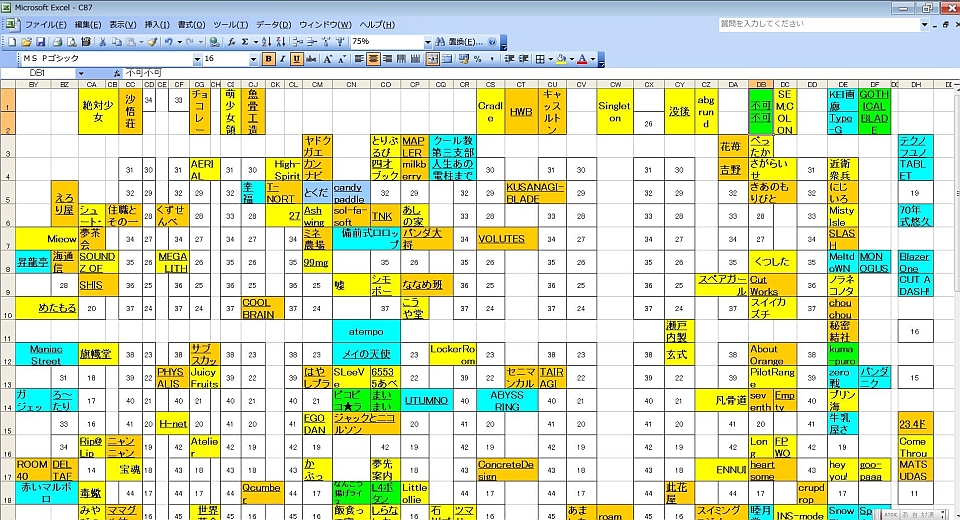
Task: Click the Merge and Center icon
Action: click(432, 59)
